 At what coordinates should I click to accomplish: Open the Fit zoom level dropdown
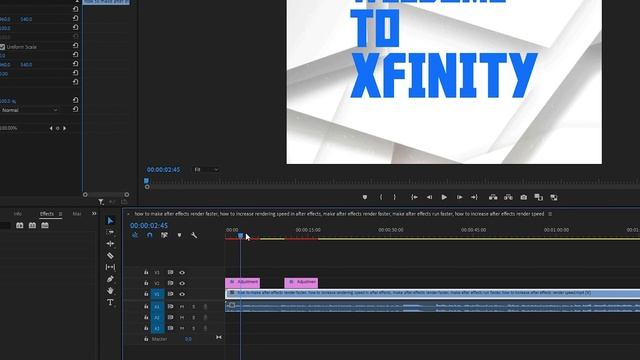tap(206, 170)
